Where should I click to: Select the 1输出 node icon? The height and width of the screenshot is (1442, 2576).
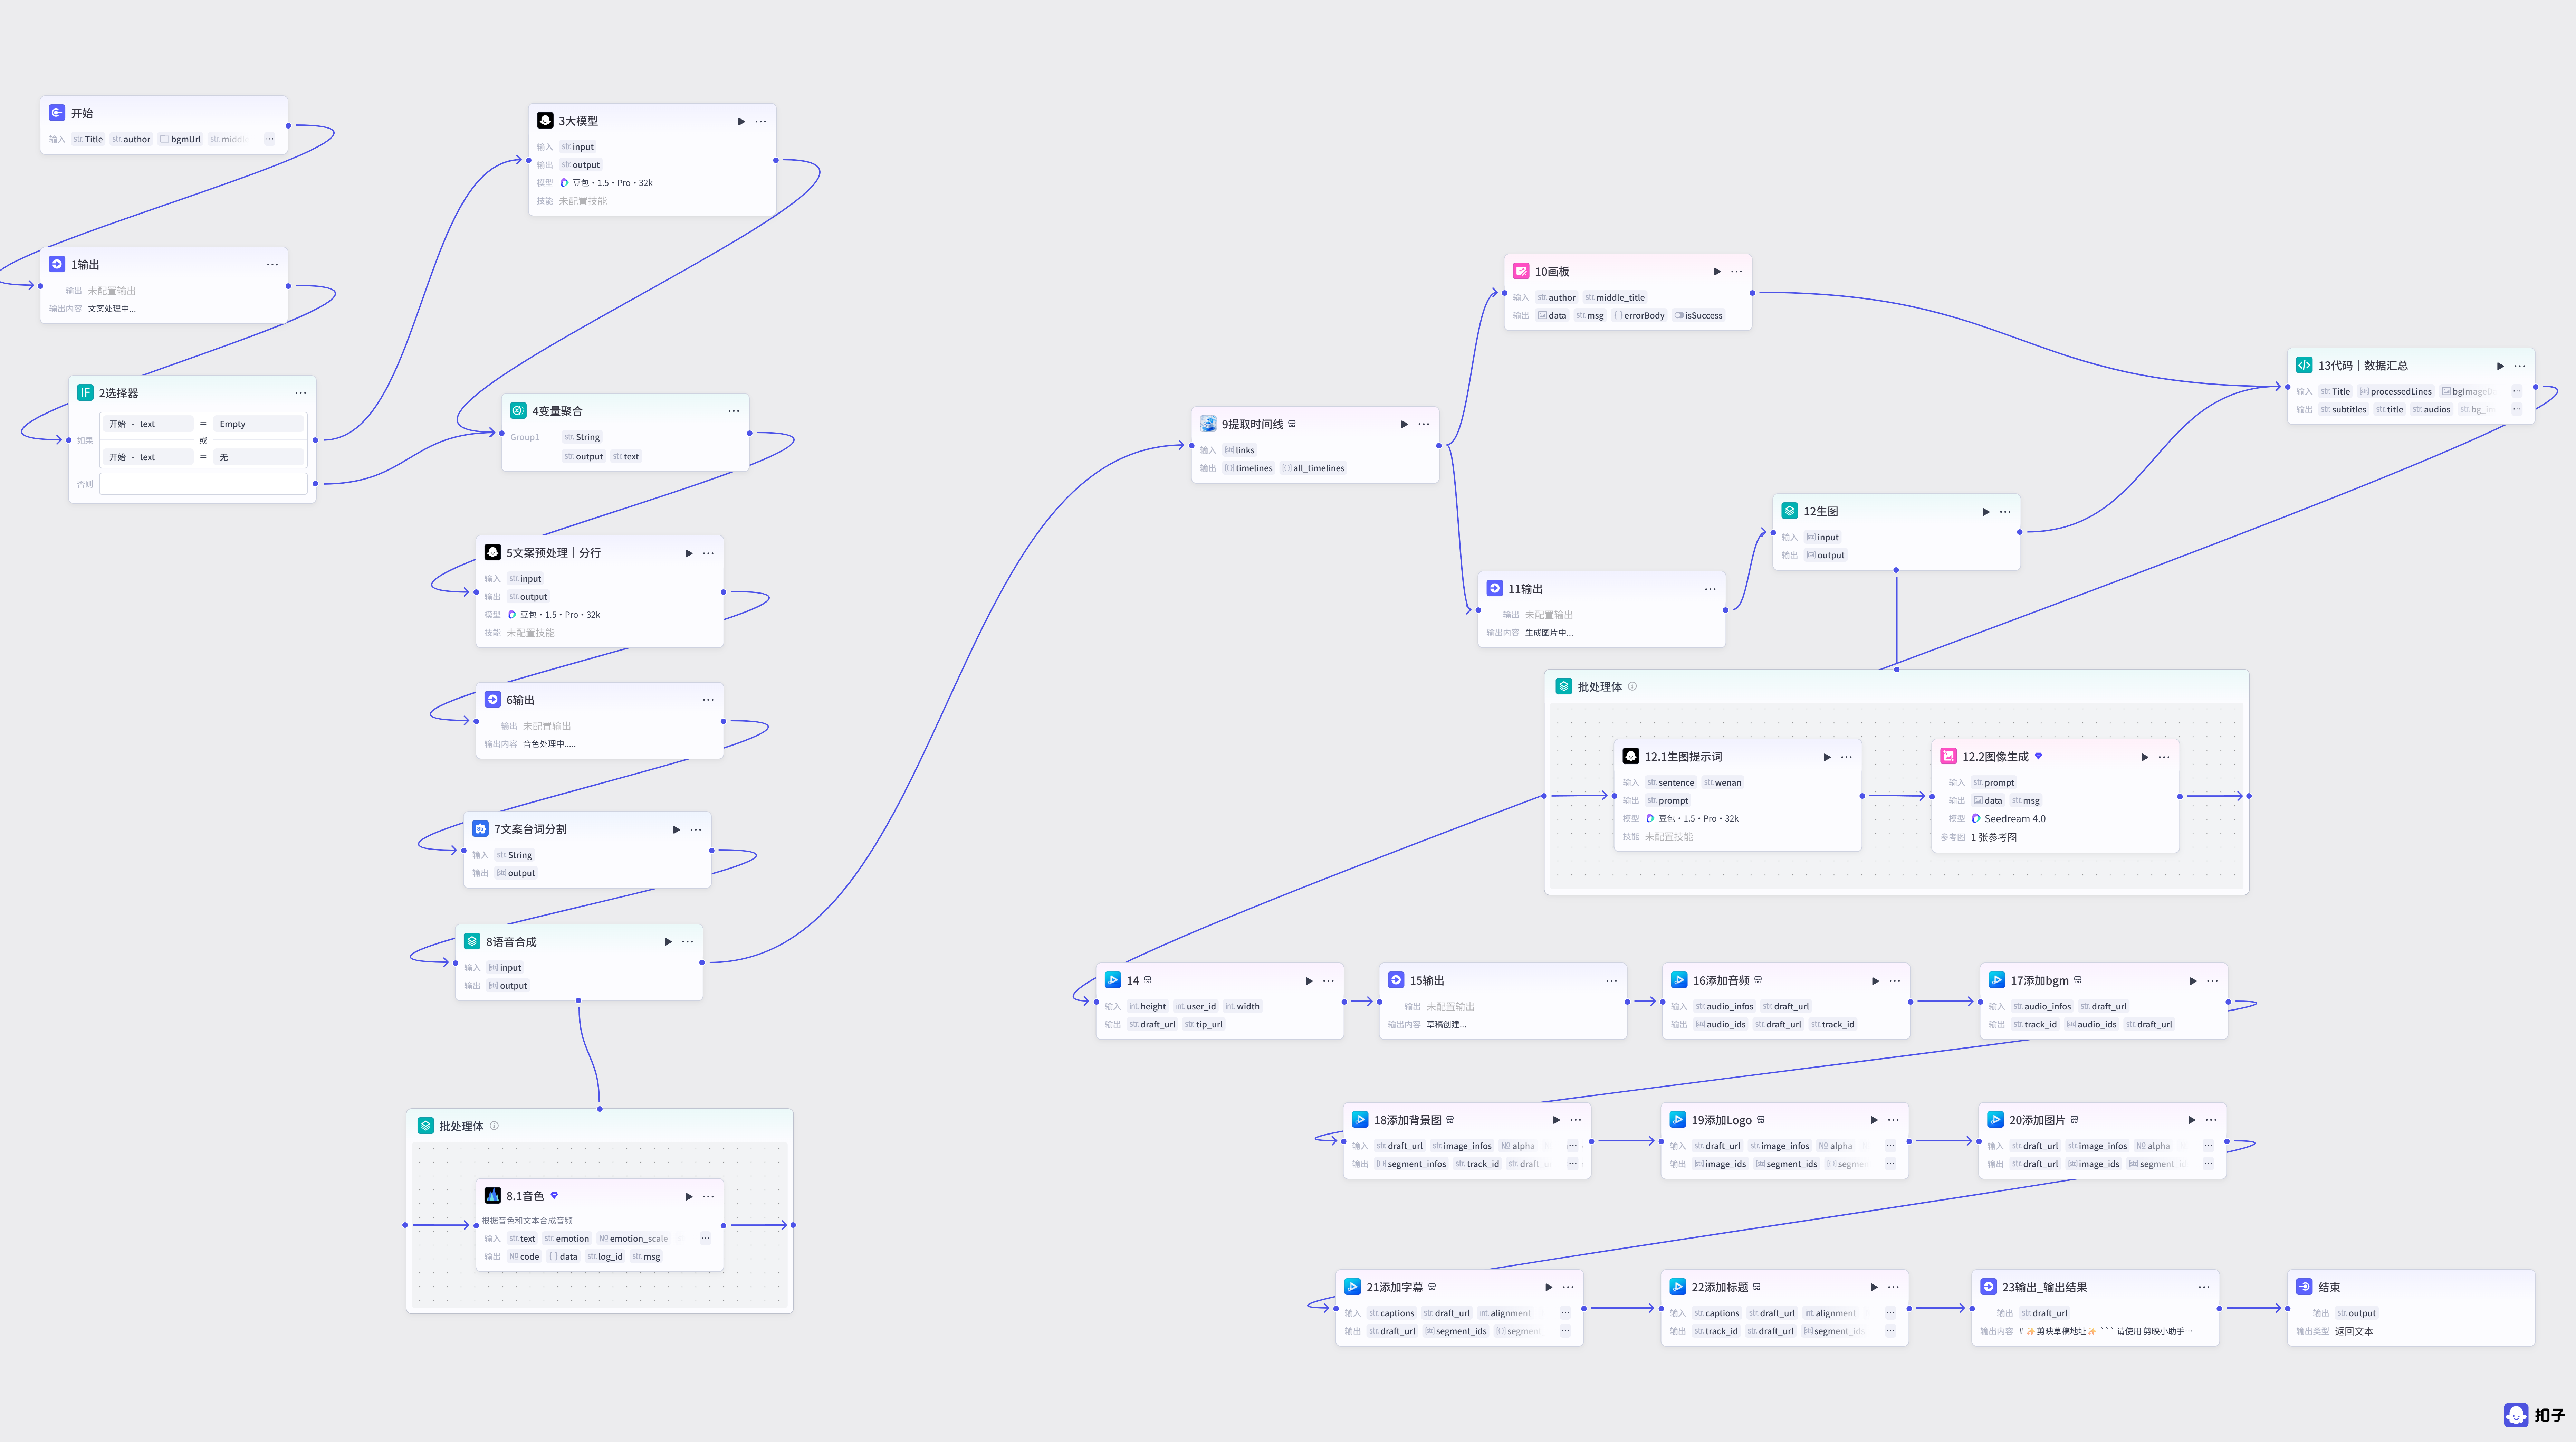(57, 264)
